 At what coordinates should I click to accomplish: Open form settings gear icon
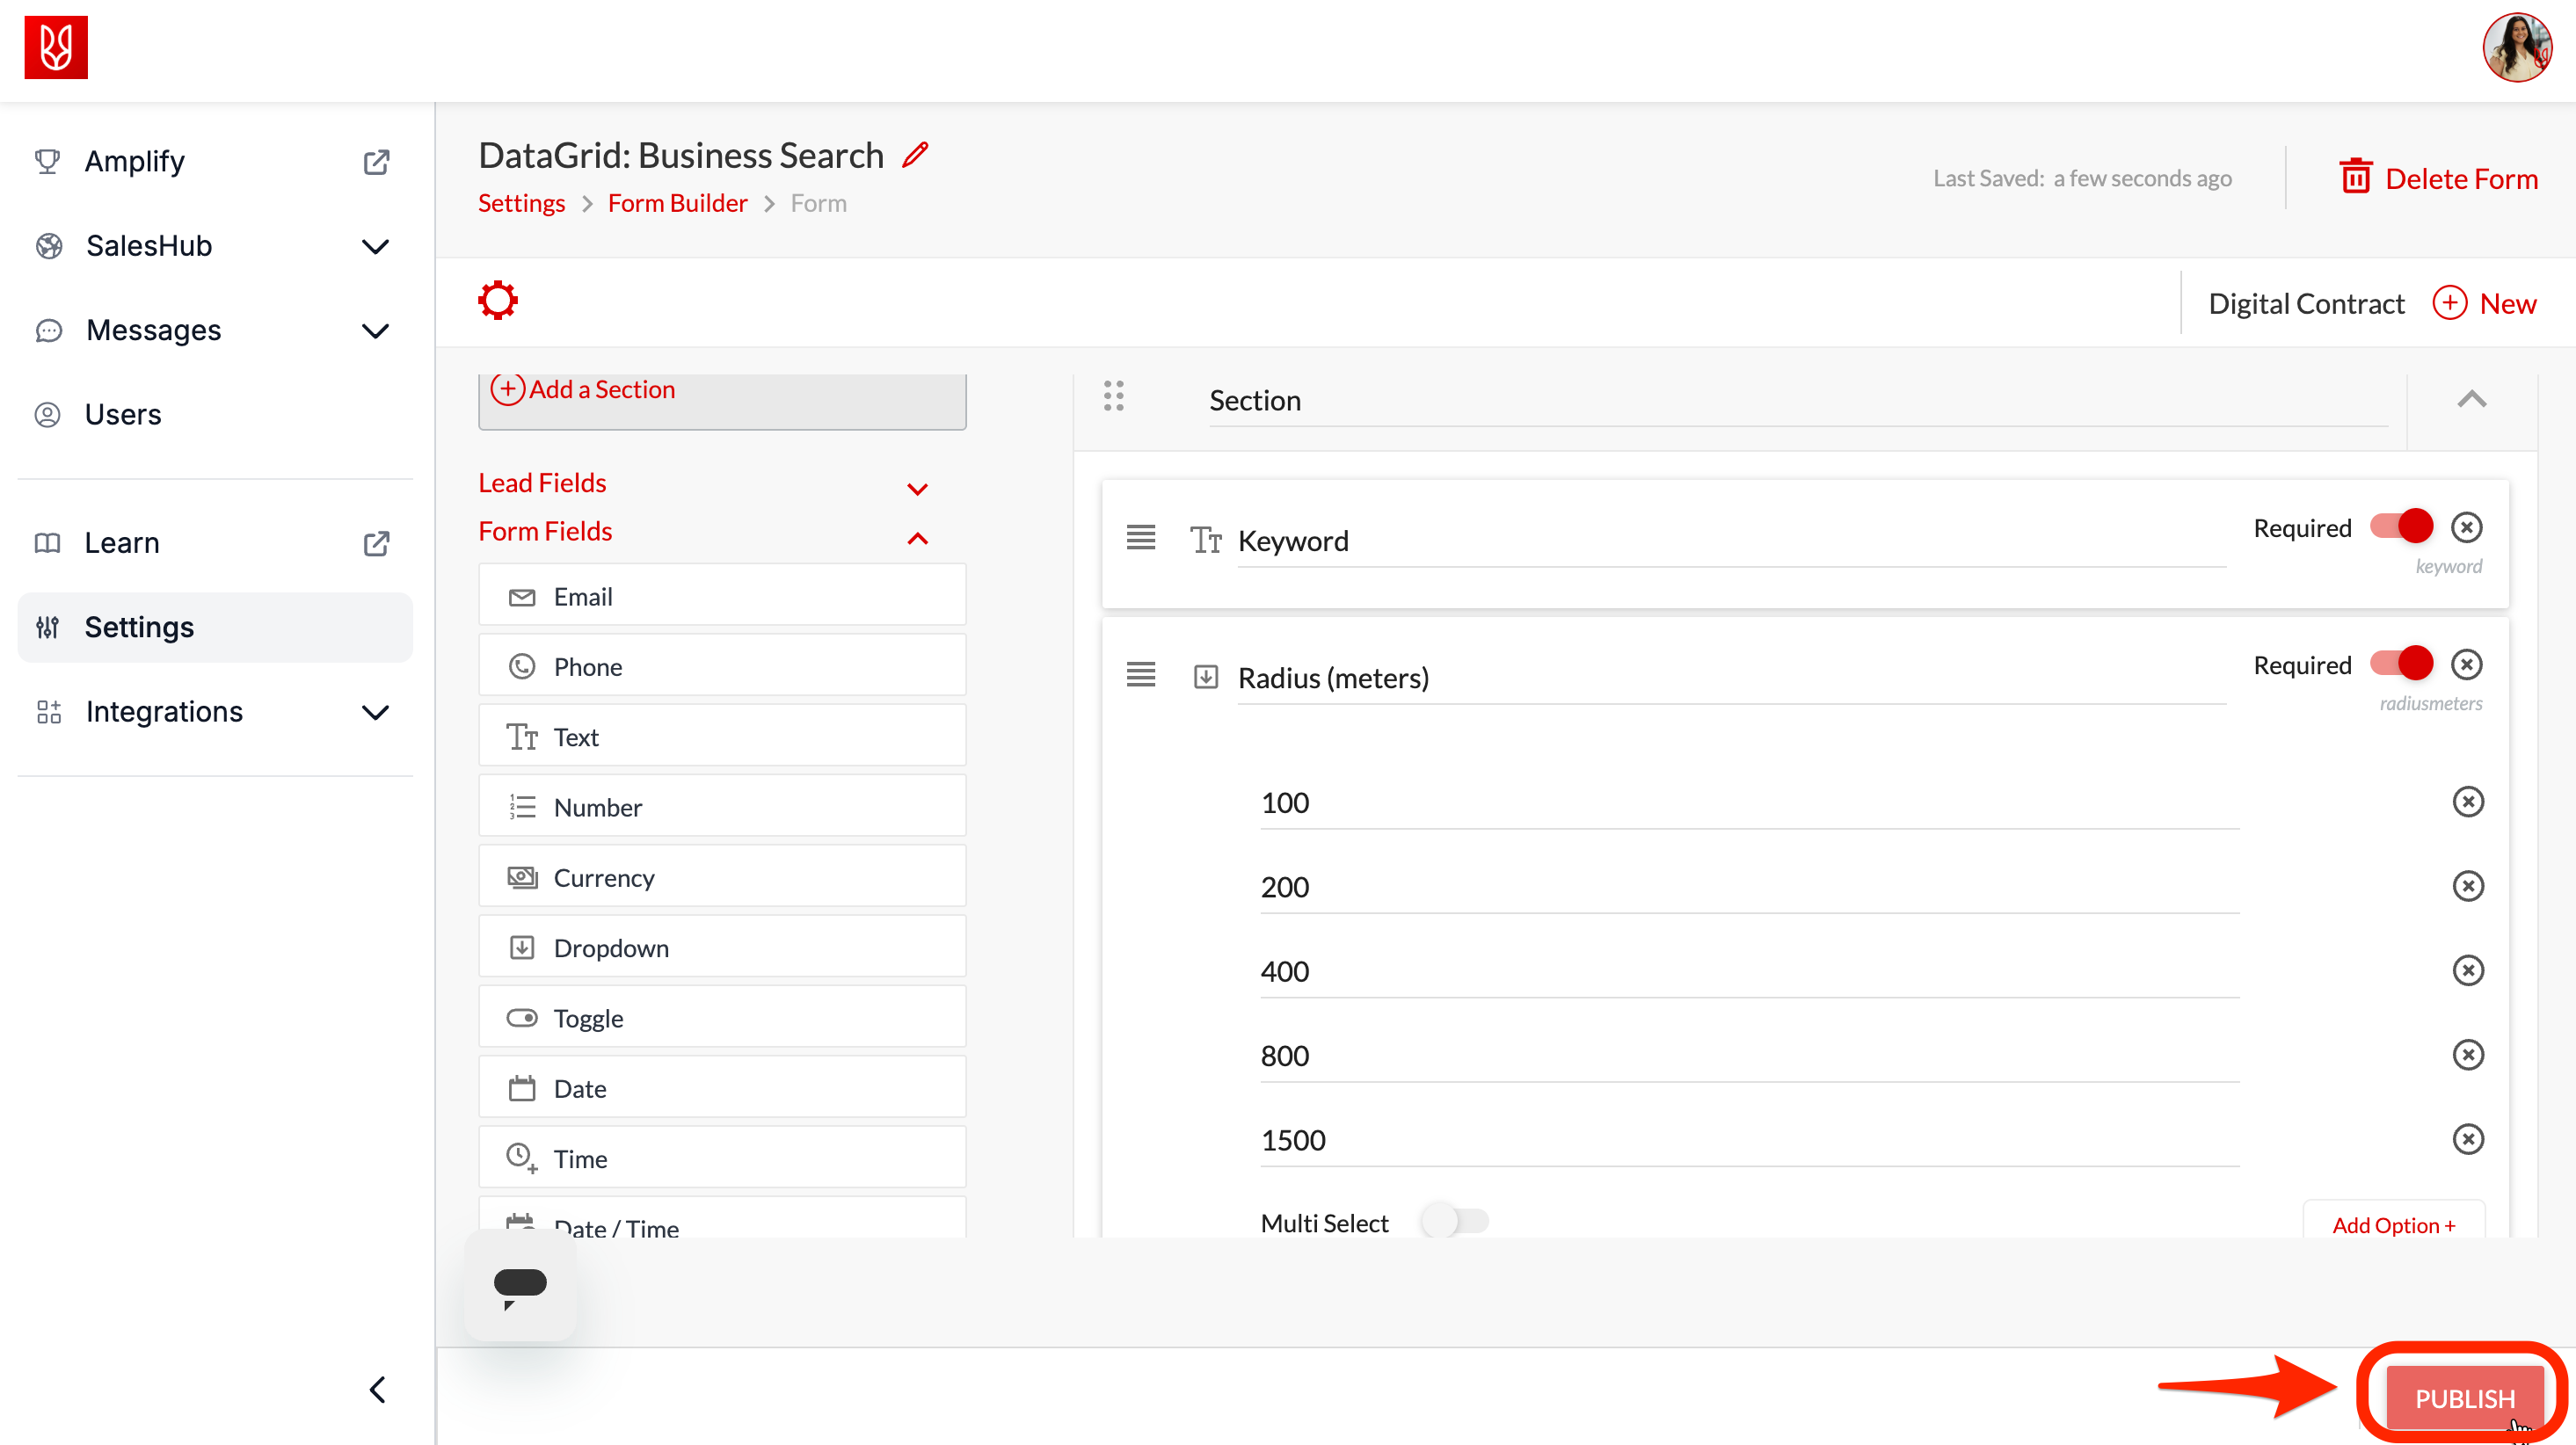[498, 300]
